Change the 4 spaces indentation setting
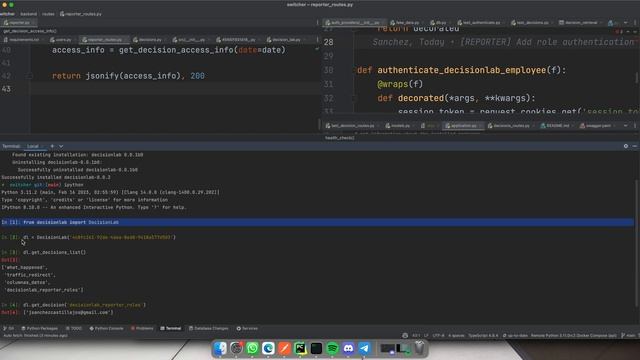 [456, 336]
